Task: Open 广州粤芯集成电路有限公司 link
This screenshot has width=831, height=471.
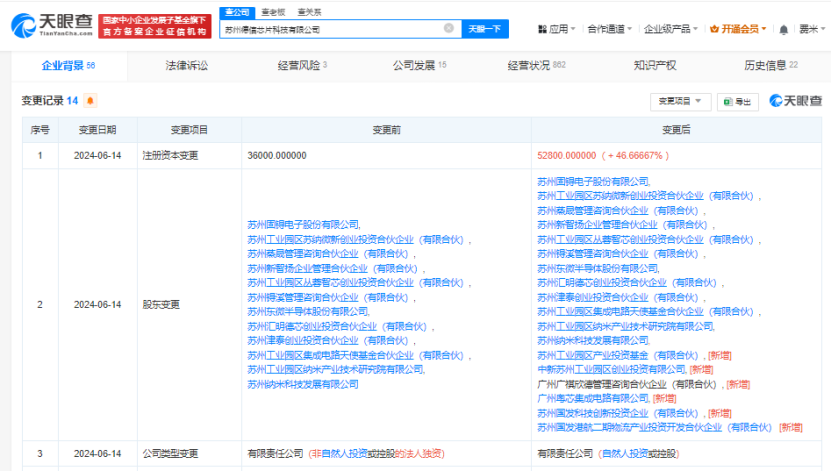Action: (593, 398)
